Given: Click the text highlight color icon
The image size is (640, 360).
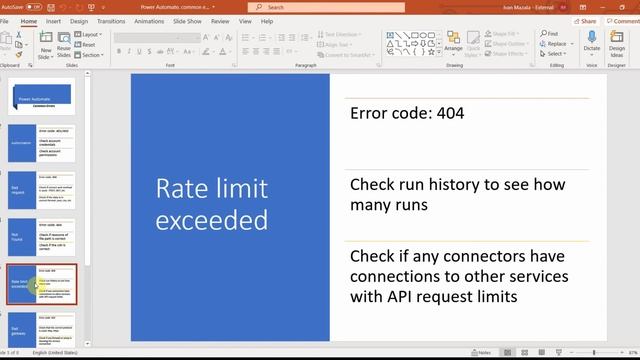Looking at the screenshot, I should pyautogui.click(x=206, y=51).
